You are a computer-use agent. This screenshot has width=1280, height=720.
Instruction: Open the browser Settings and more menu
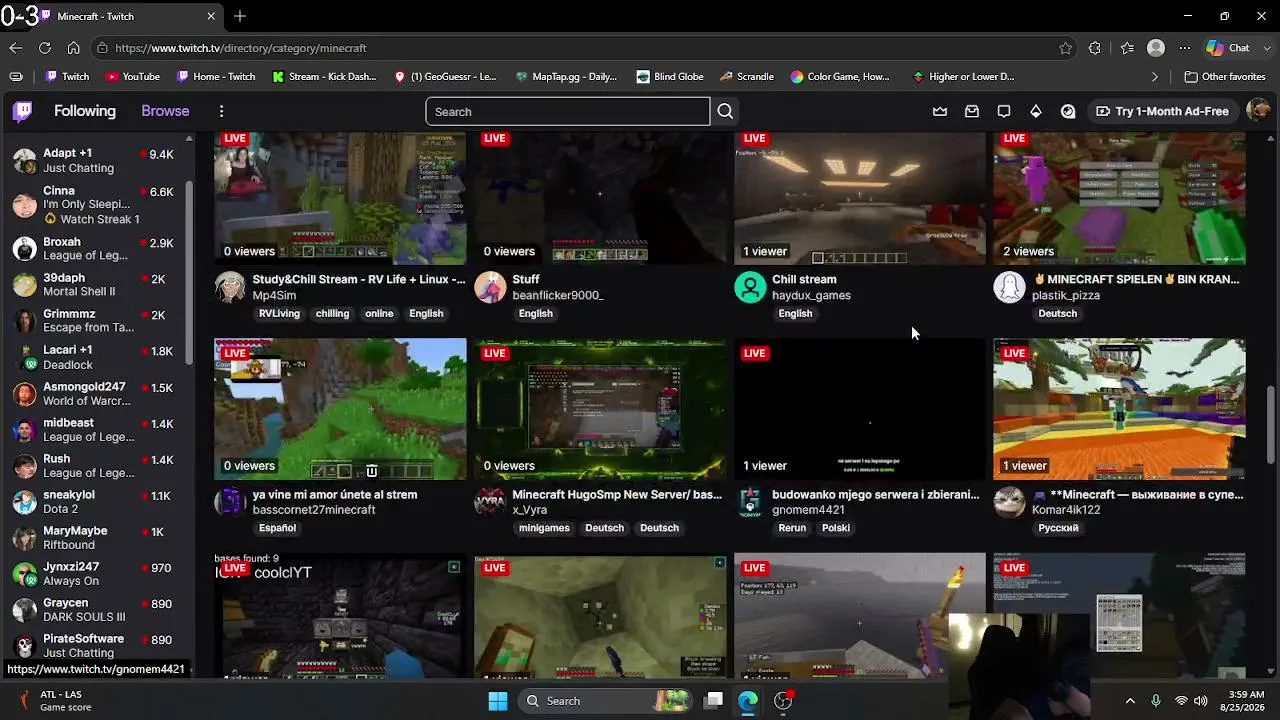point(1185,48)
